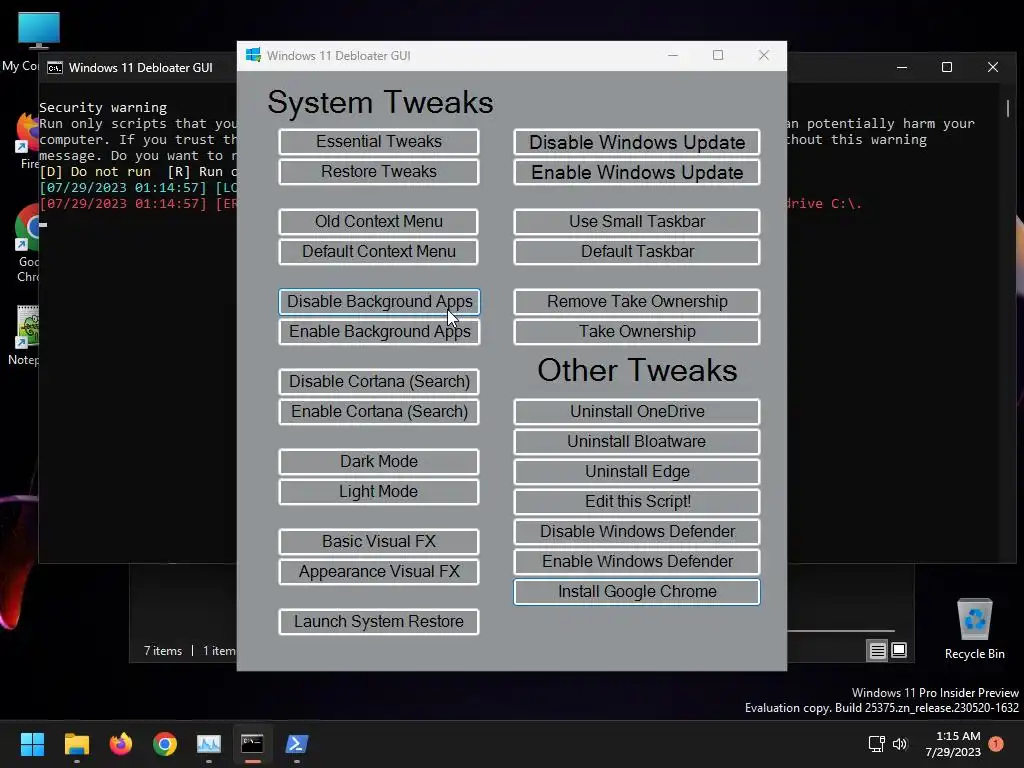The width and height of the screenshot is (1024, 768).
Task: Apply Appearance Visual FX
Action: pyautogui.click(x=379, y=571)
